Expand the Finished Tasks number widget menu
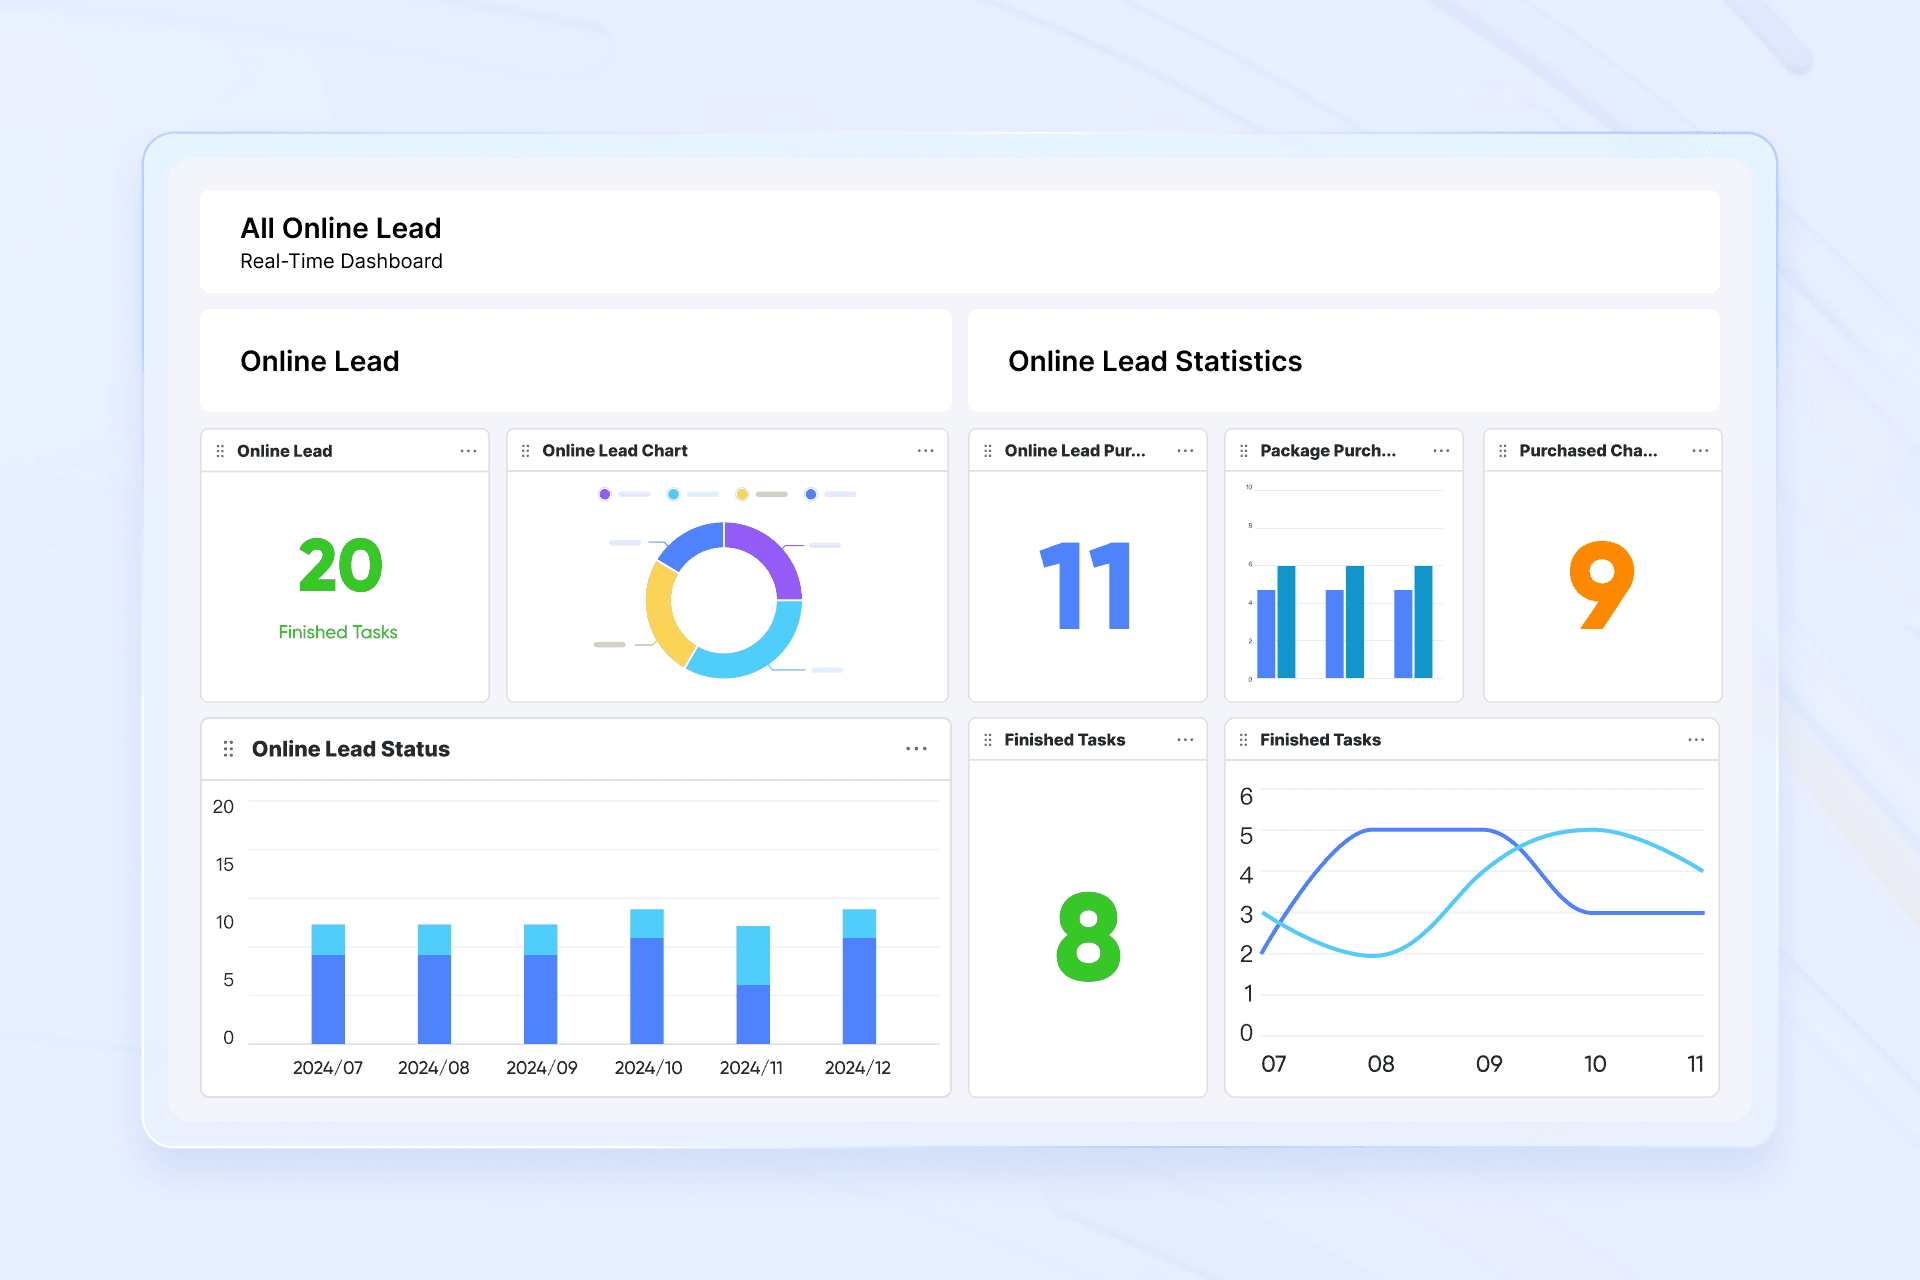Viewport: 1920px width, 1280px height. point(1185,740)
